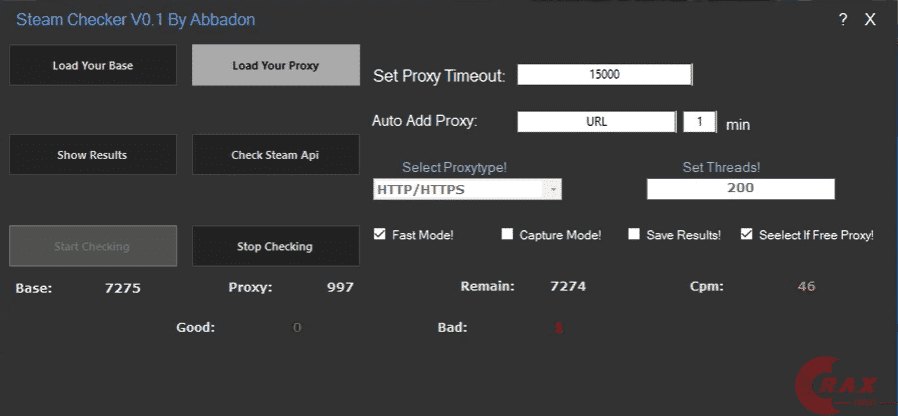
Task: Click the Cpm value counter
Action: 806,287
